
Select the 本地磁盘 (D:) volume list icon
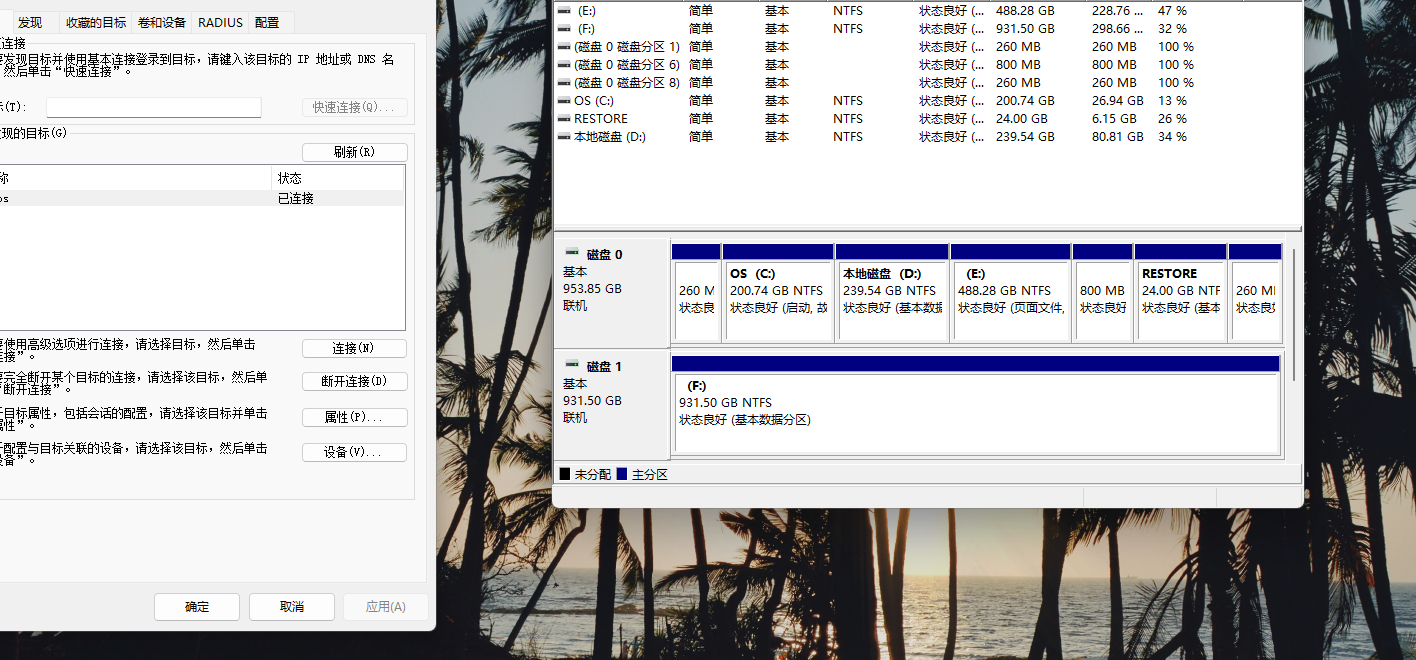pos(564,137)
